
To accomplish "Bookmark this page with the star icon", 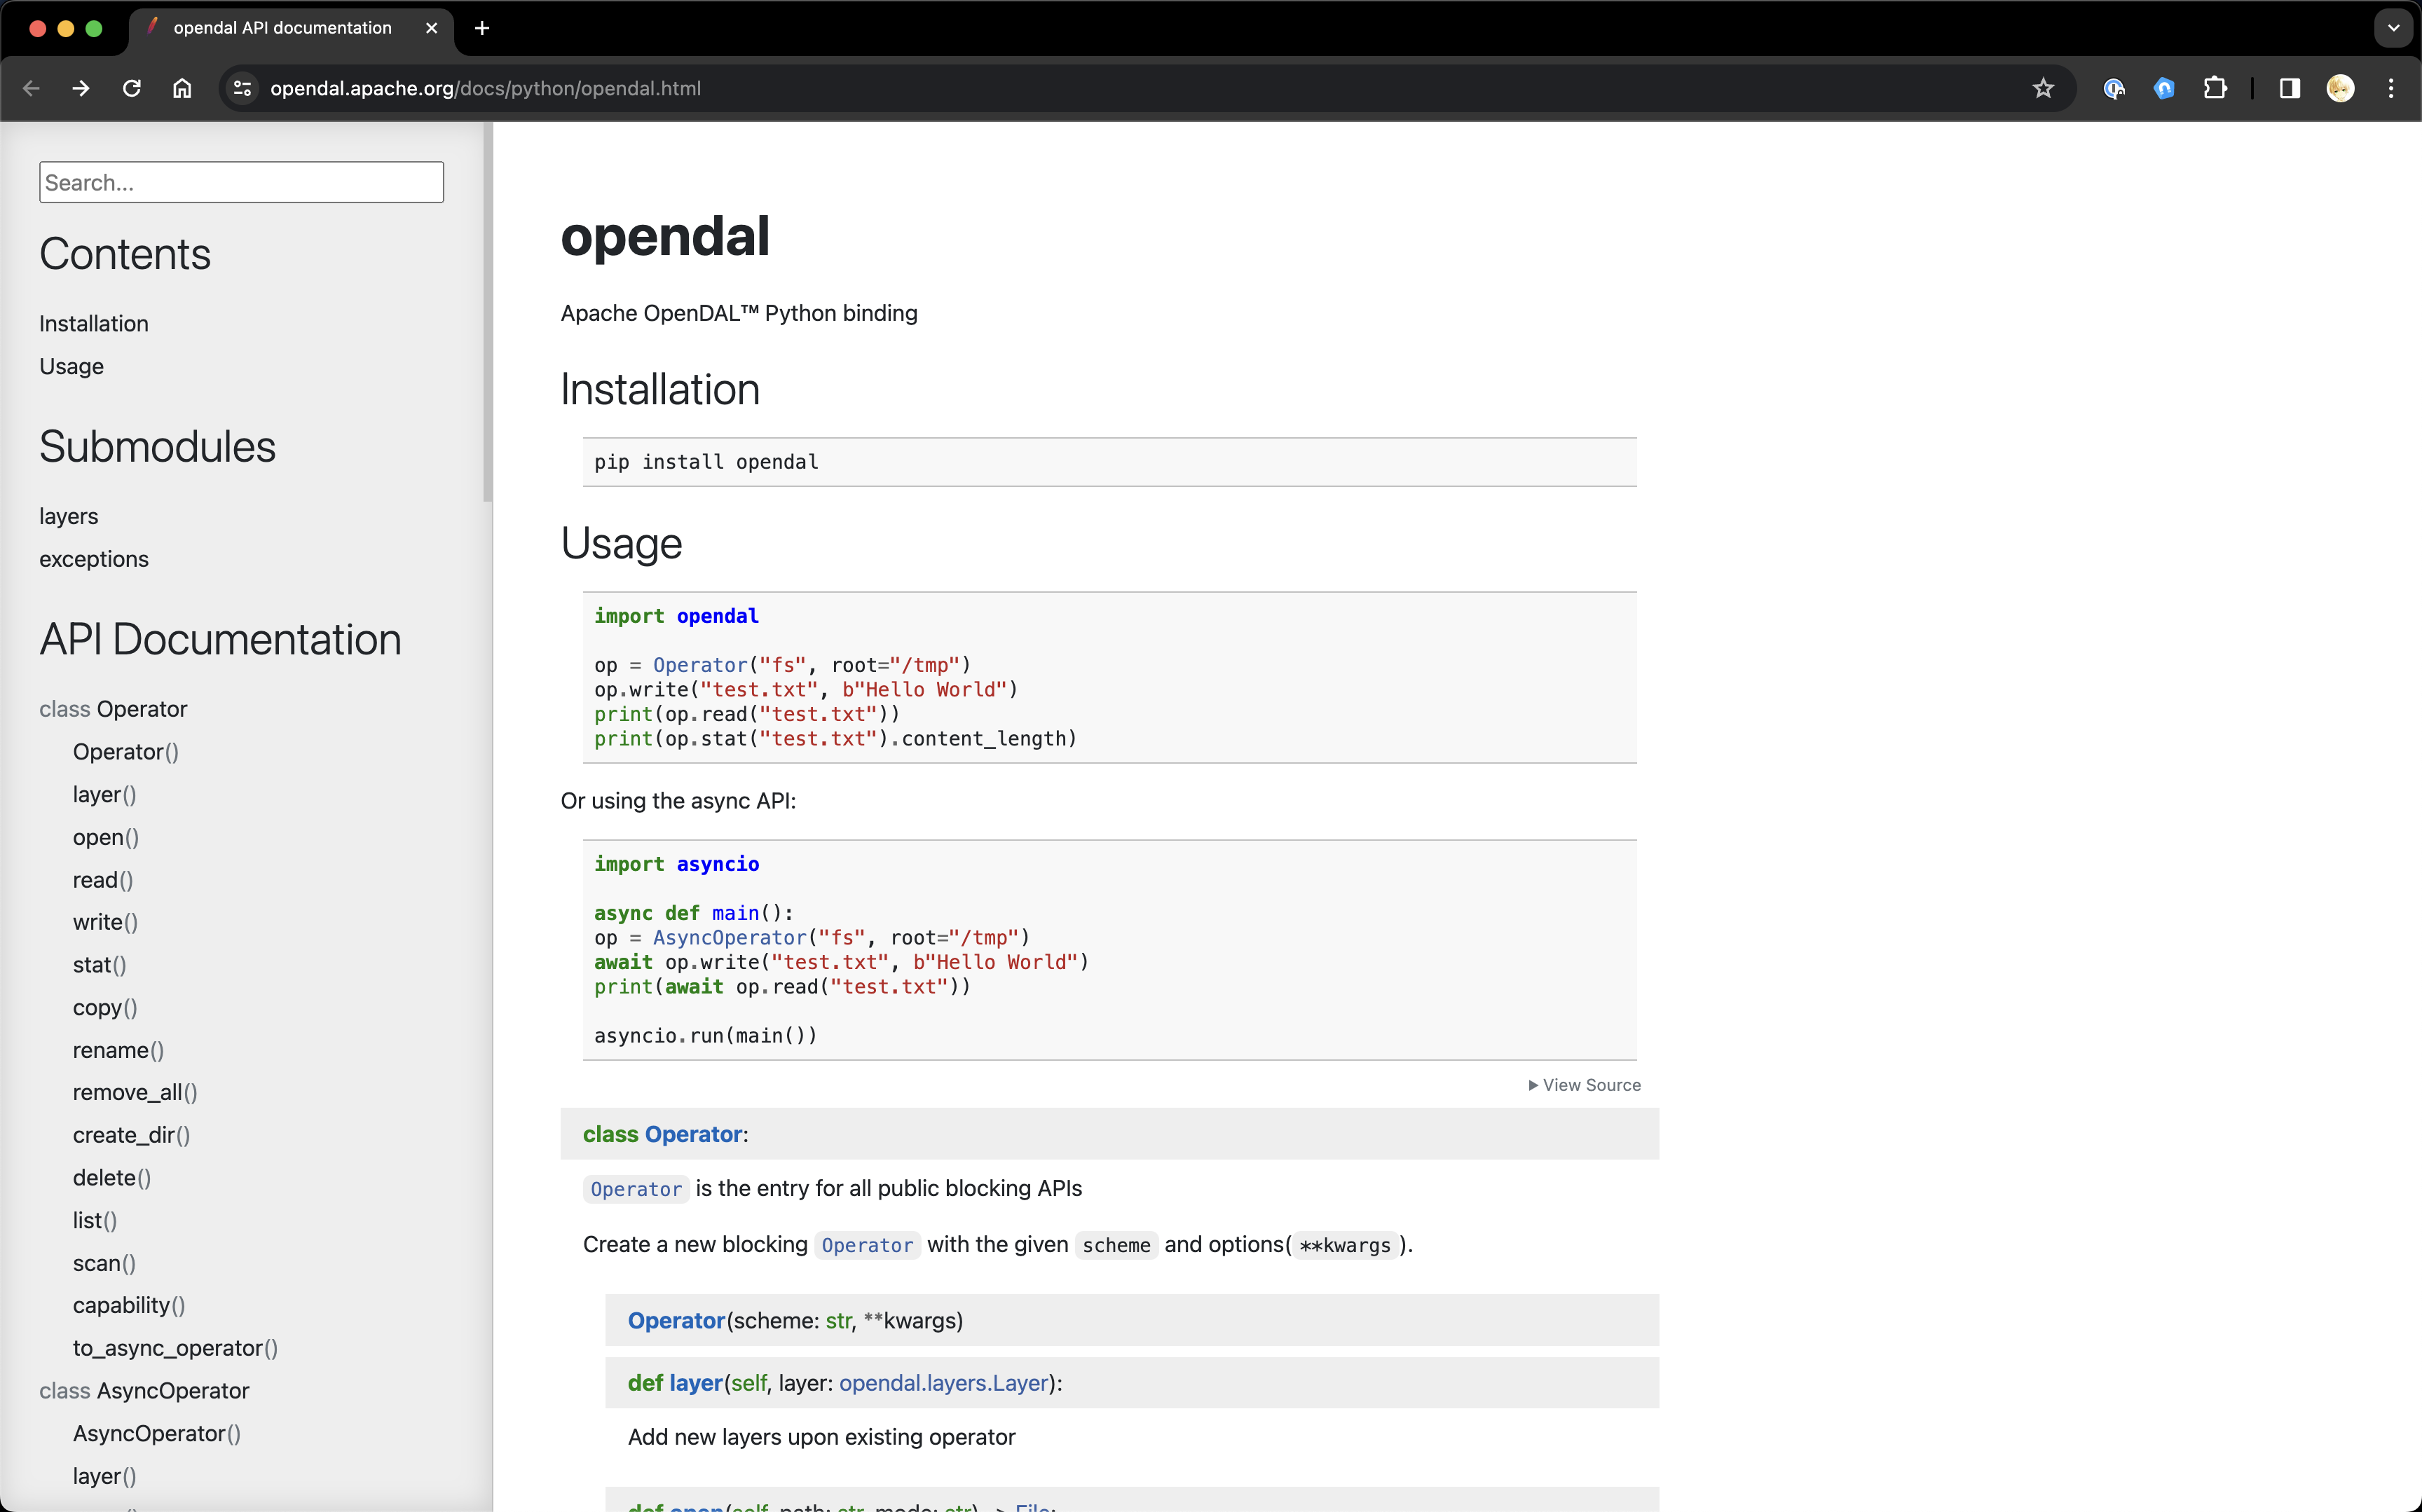I will [2043, 88].
